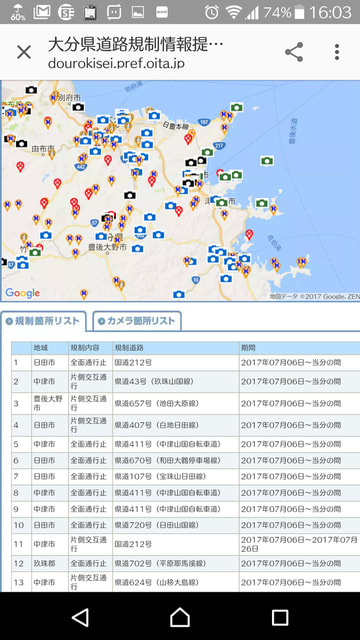360x640 pixels.
Task: Tap the Android home button
Action: [x=180, y=617]
